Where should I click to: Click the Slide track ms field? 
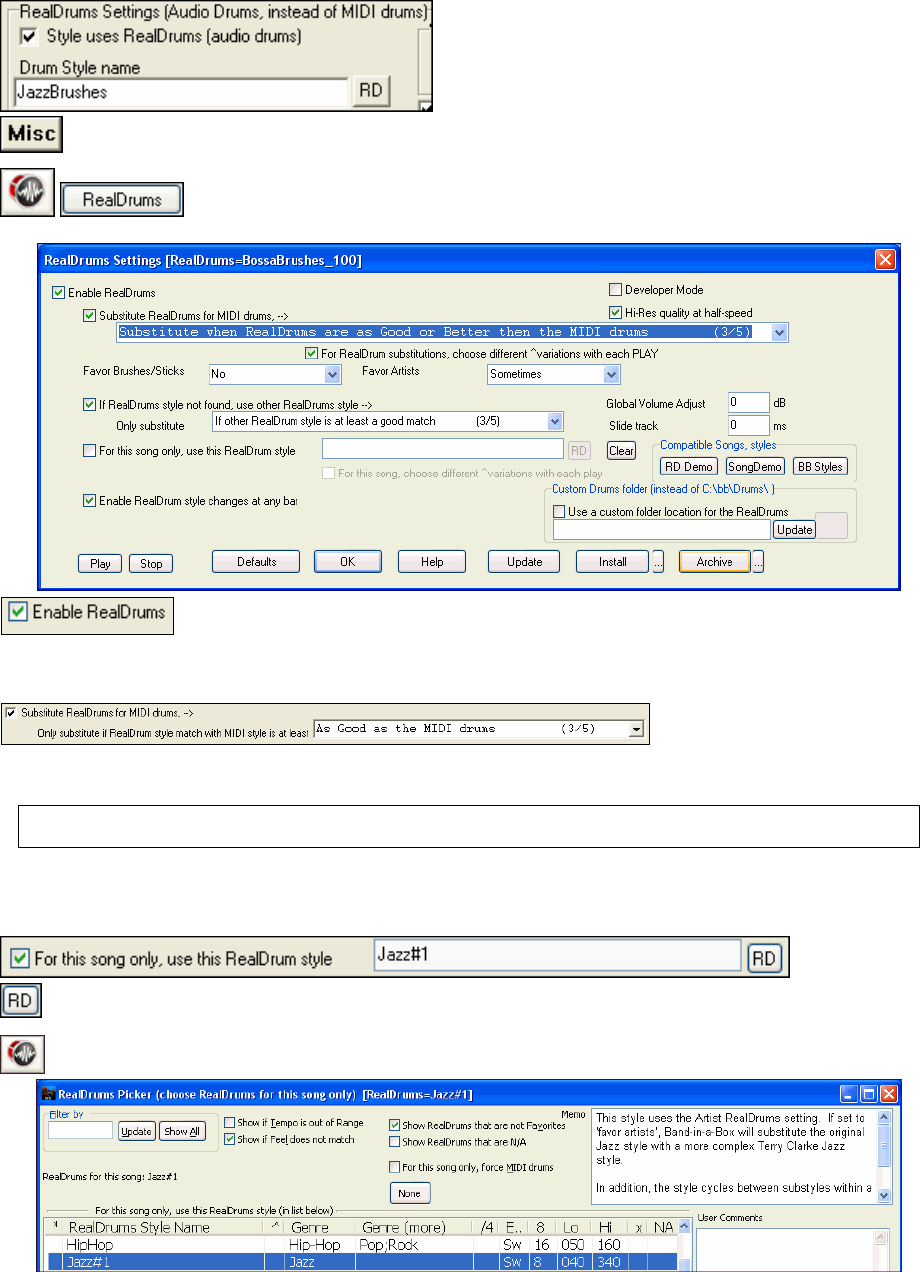748,426
